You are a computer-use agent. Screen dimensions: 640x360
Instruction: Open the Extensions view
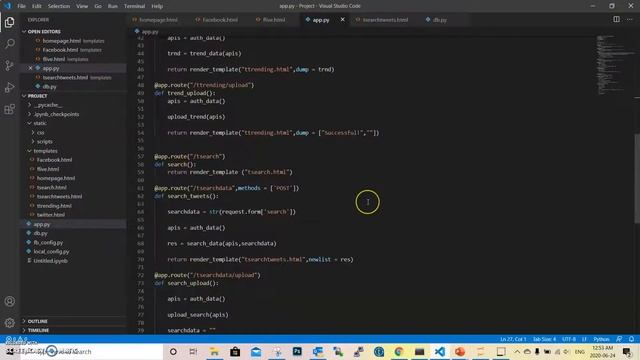tap(10, 109)
